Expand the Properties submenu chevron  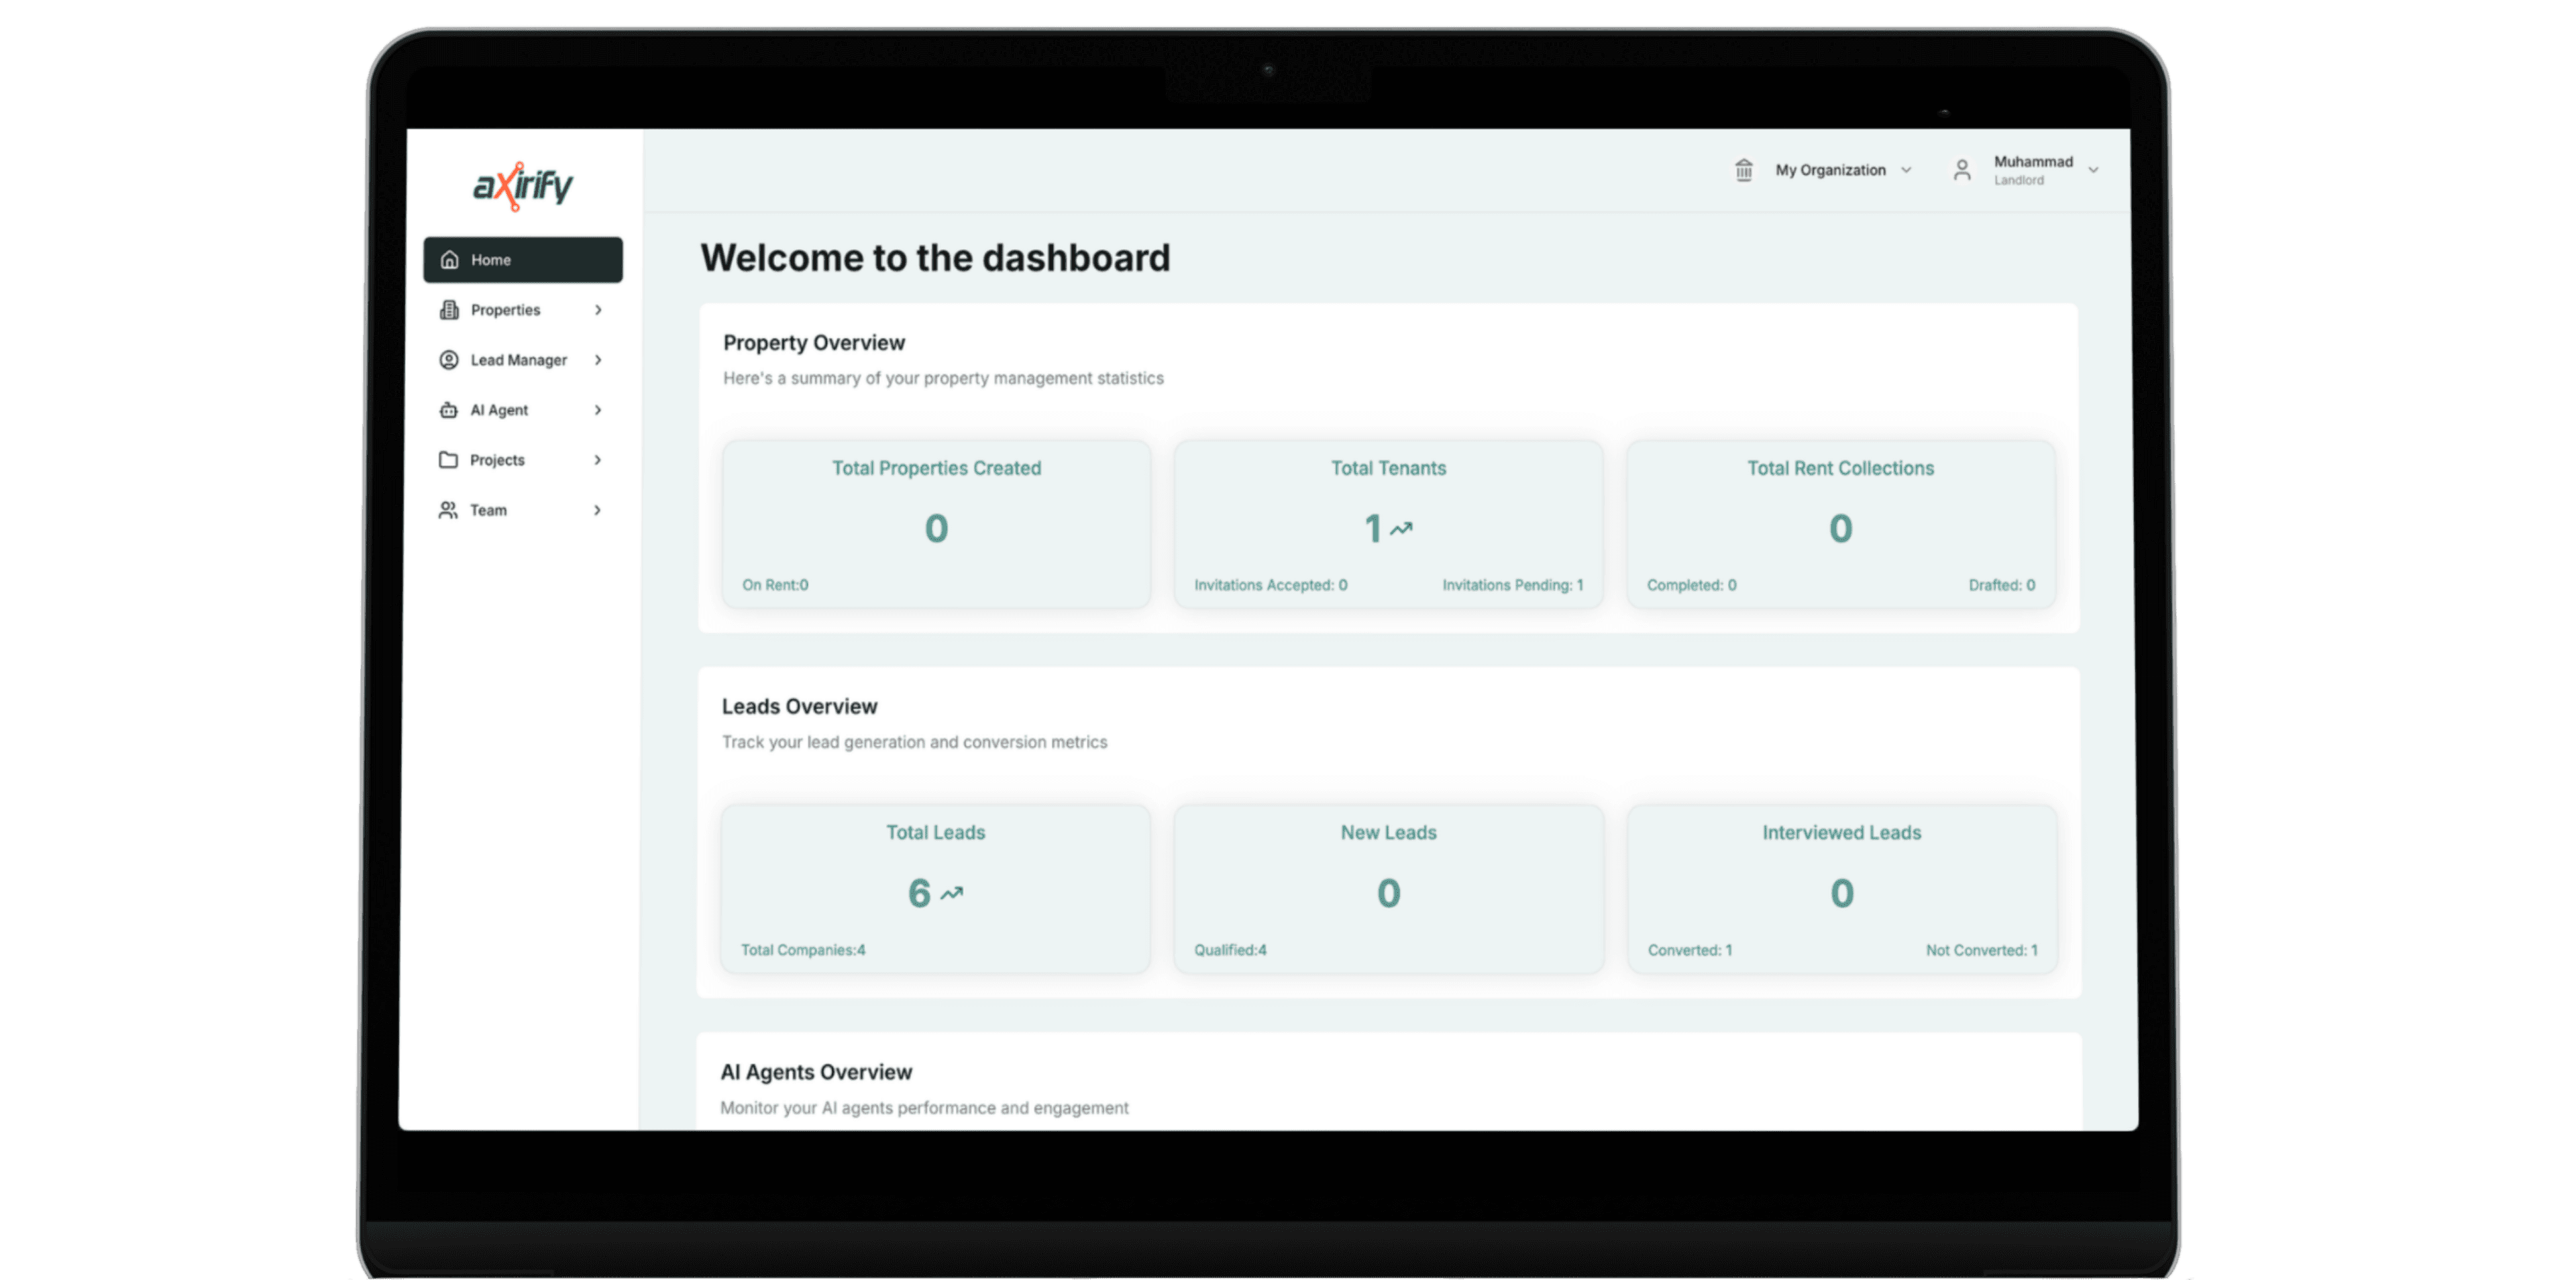pos(598,310)
